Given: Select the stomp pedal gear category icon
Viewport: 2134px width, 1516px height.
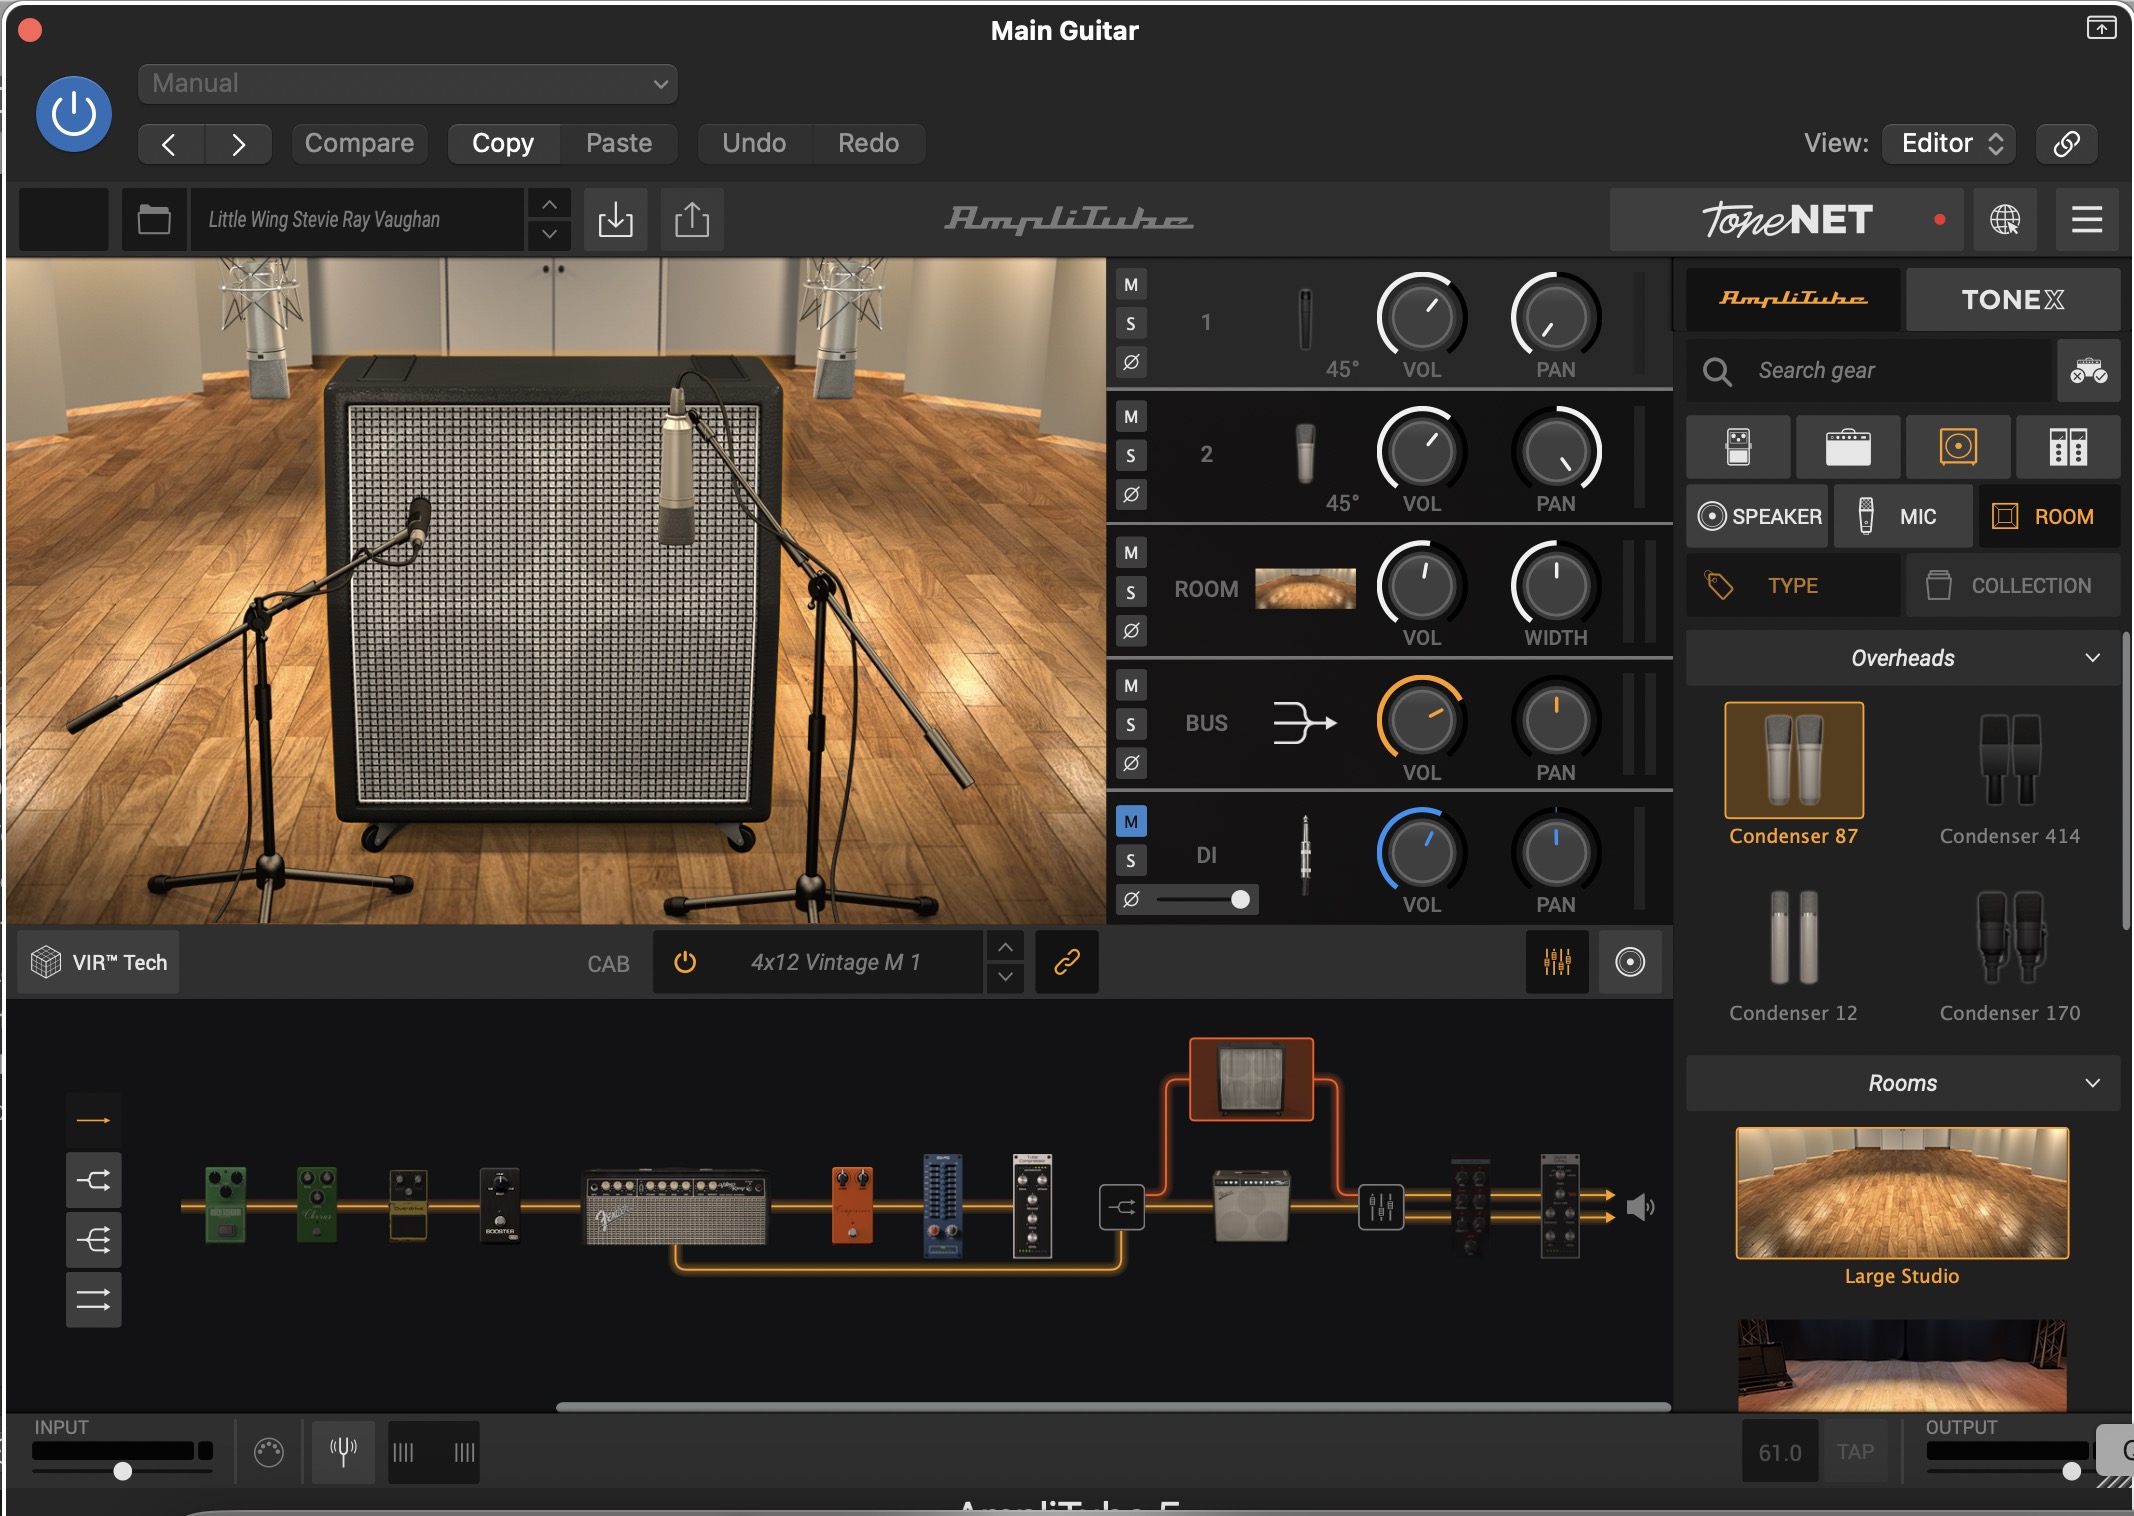Looking at the screenshot, I should [x=1738, y=447].
